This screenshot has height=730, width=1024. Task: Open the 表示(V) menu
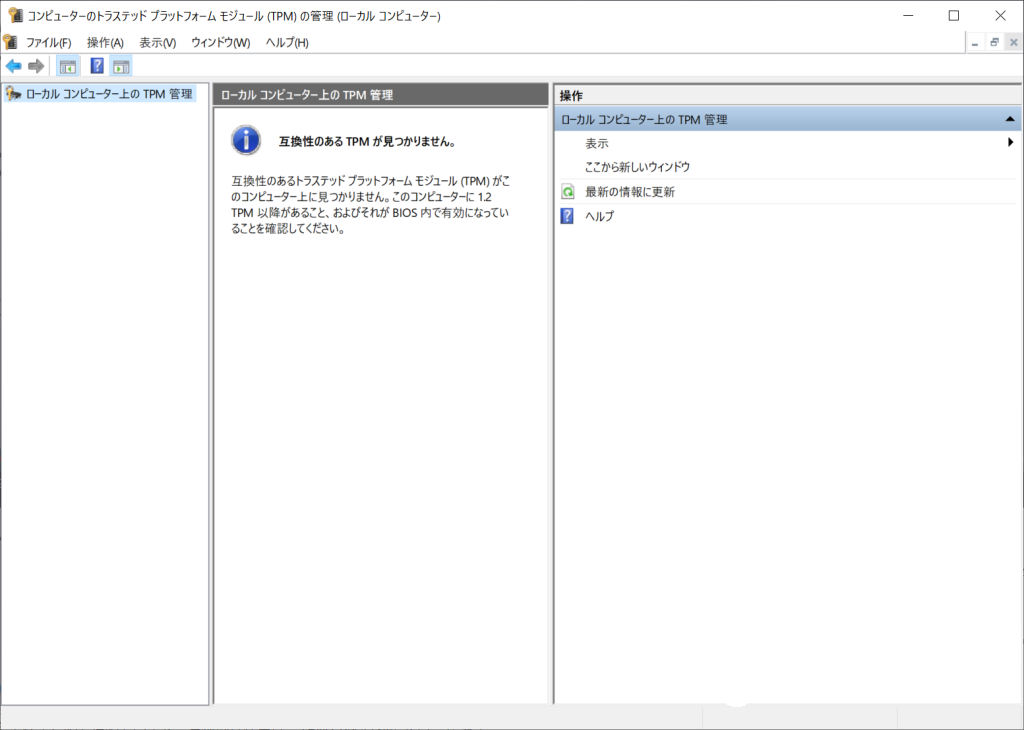click(157, 42)
